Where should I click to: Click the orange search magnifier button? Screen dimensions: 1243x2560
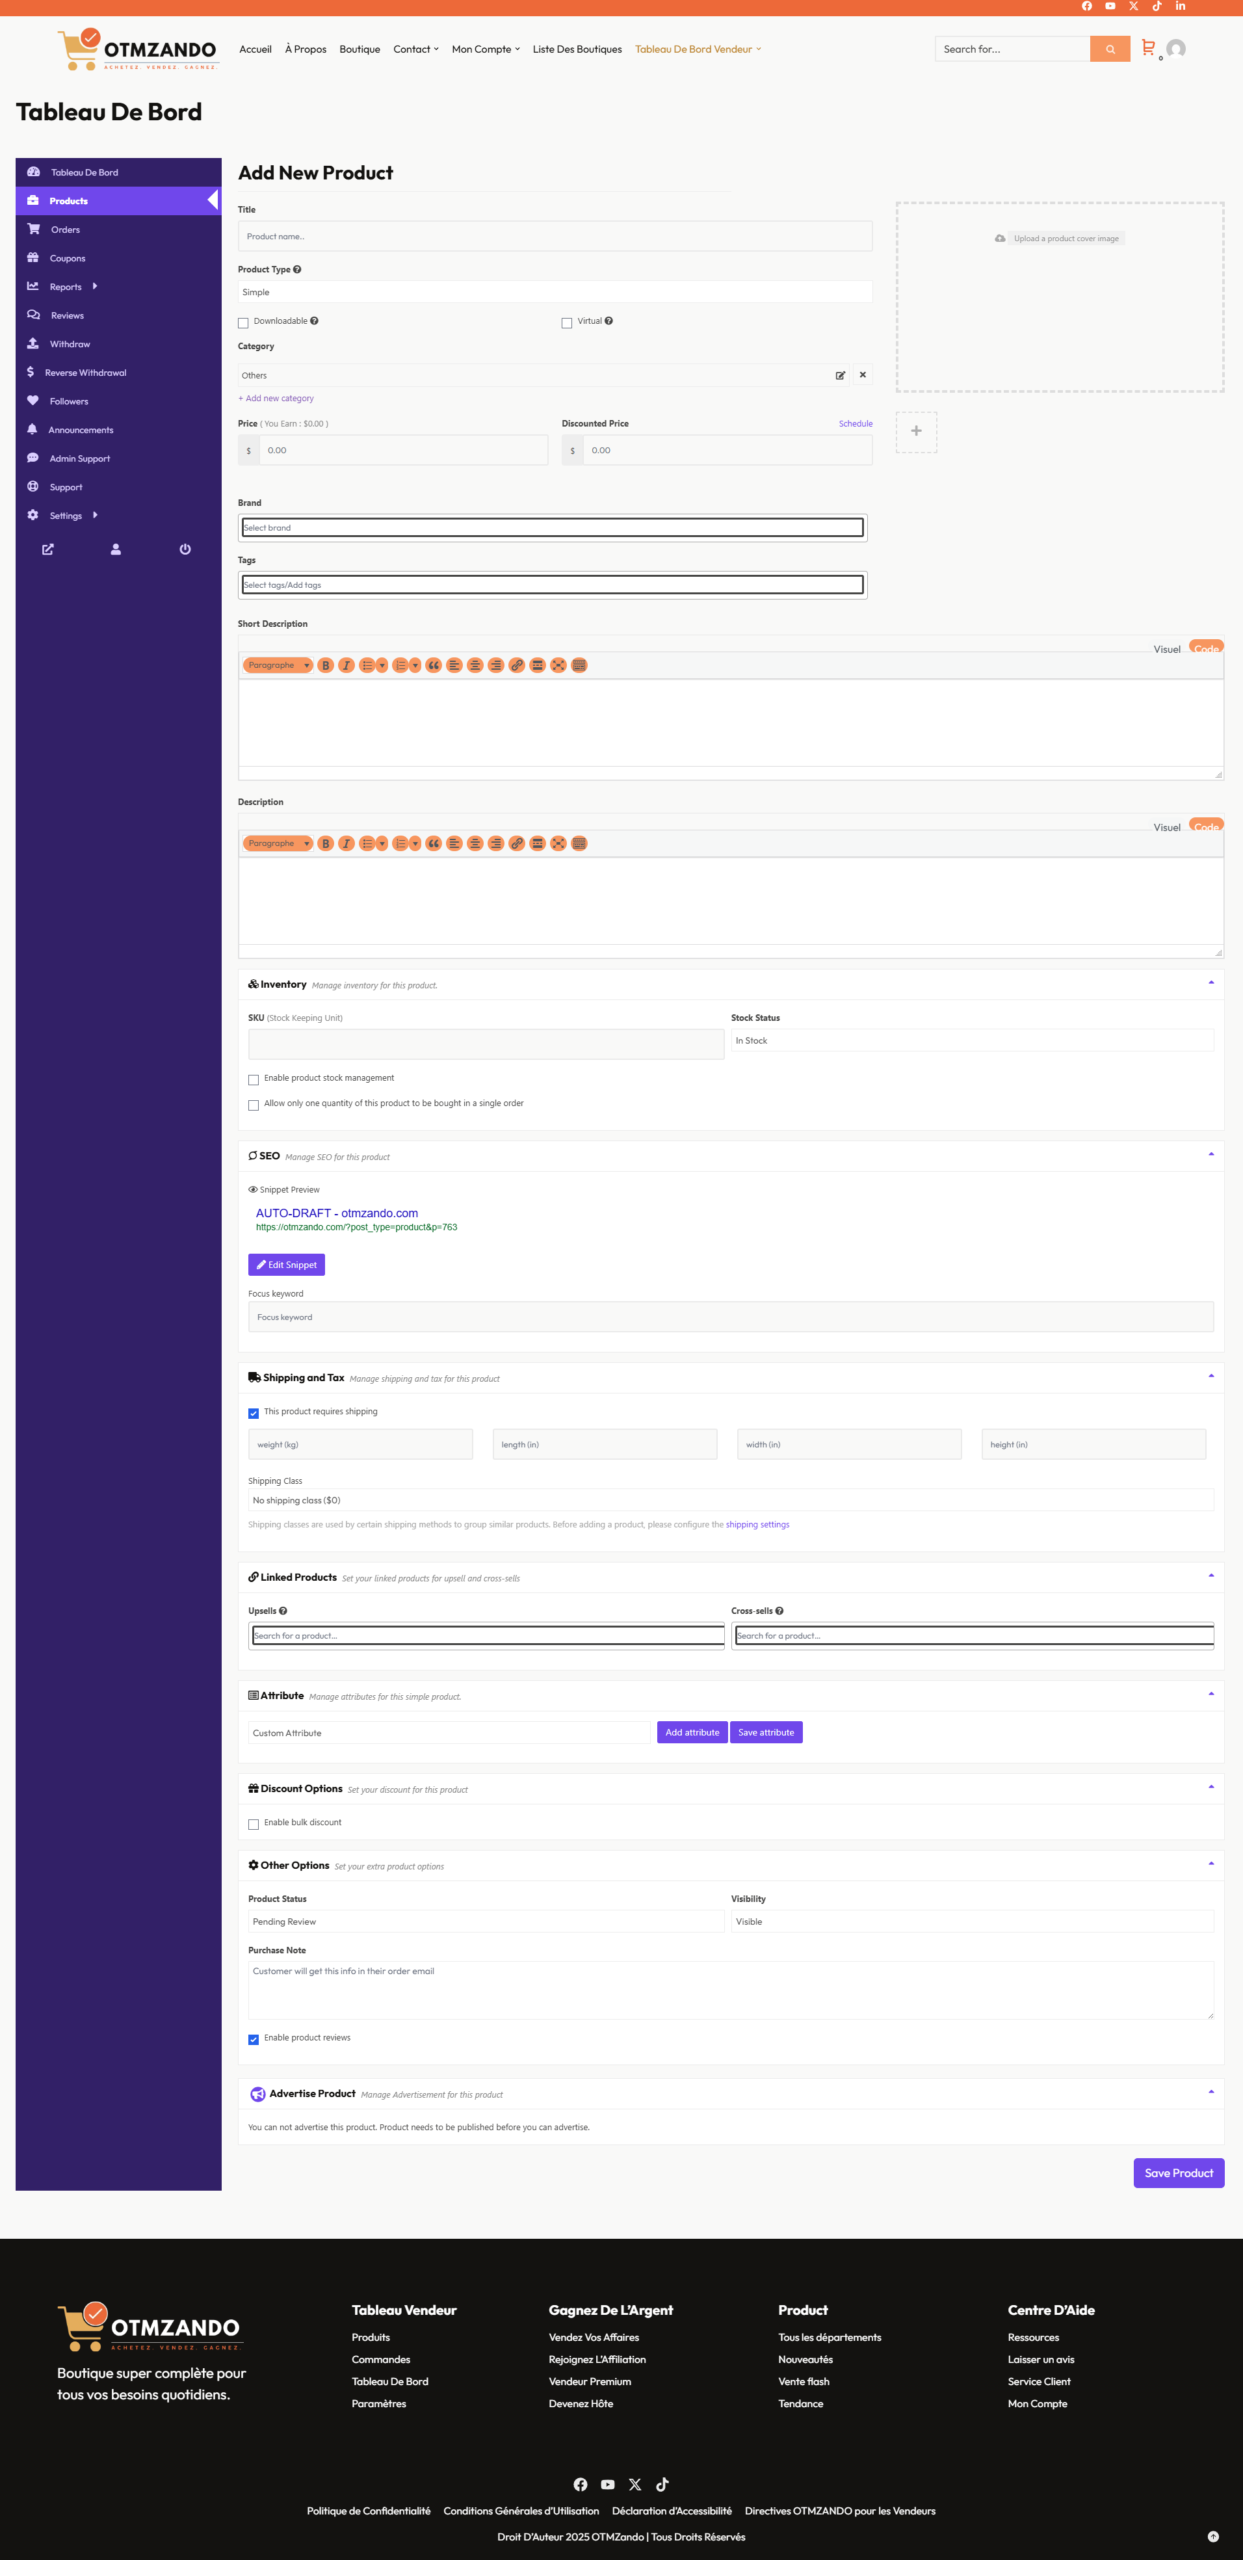[x=1109, y=49]
